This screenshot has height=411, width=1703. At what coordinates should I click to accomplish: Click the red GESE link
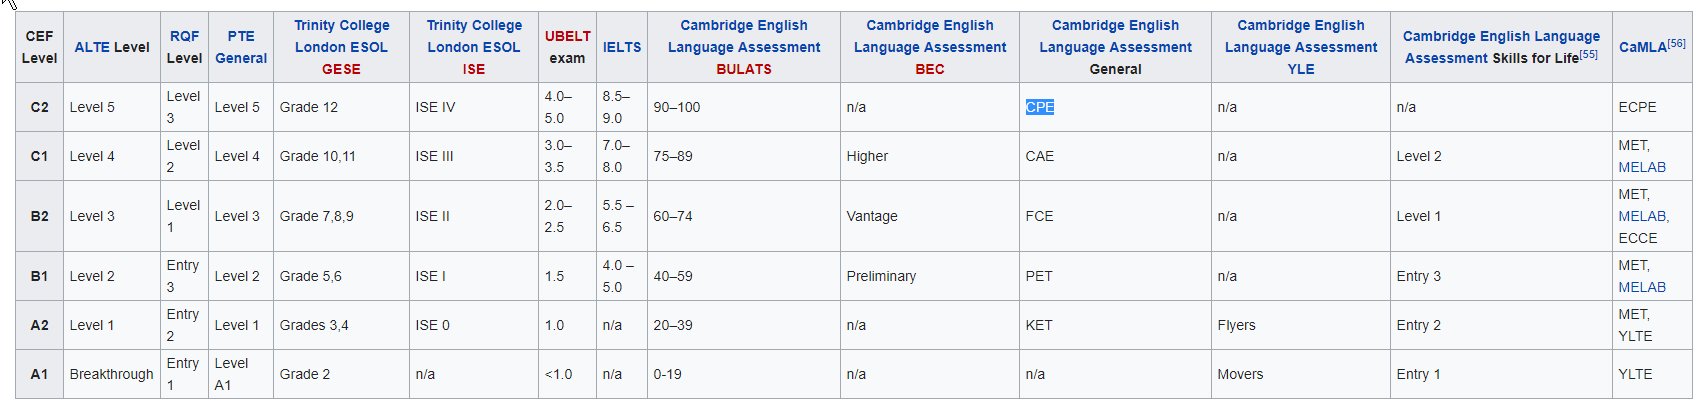point(341,69)
